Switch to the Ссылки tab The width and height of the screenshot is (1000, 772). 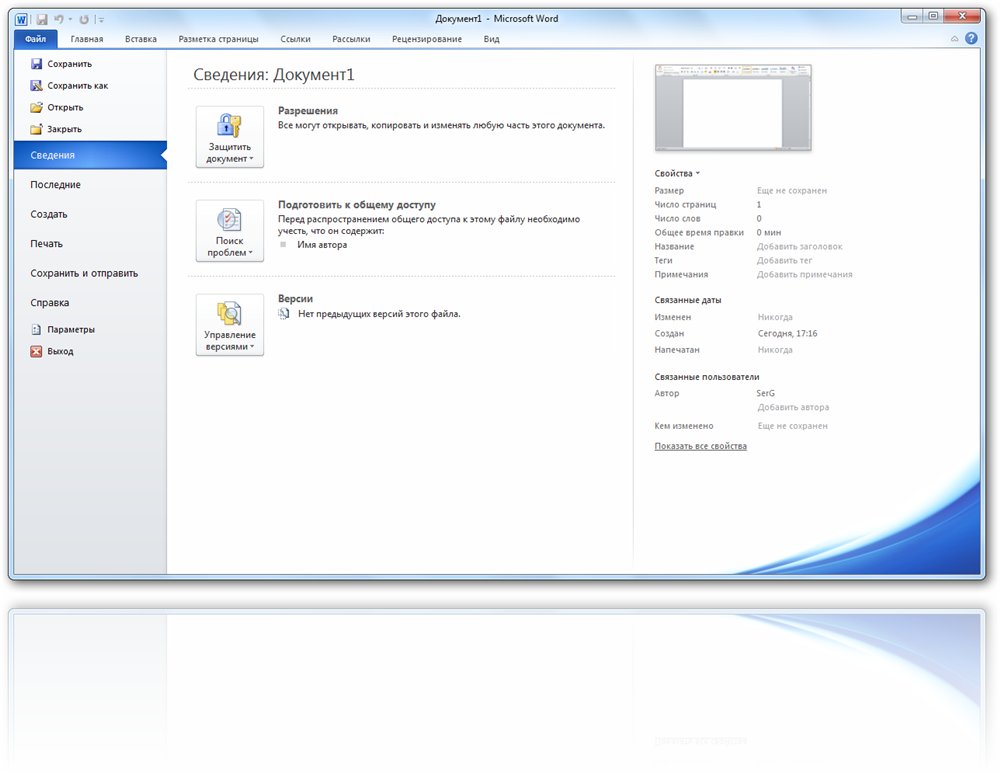295,39
